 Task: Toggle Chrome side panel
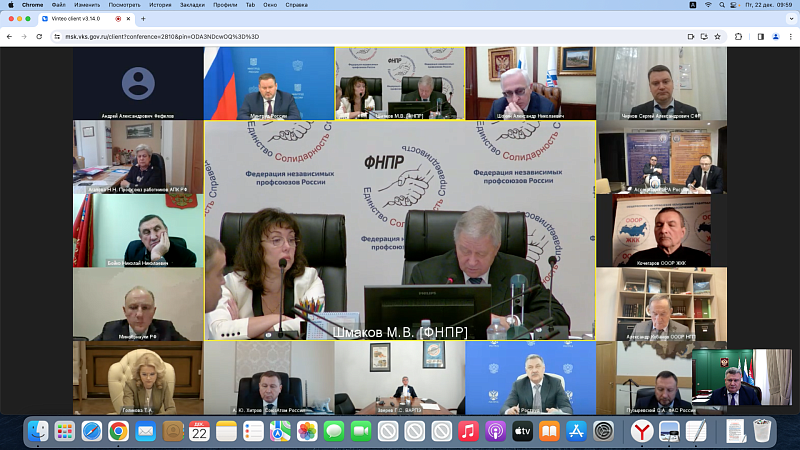click(761, 37)
